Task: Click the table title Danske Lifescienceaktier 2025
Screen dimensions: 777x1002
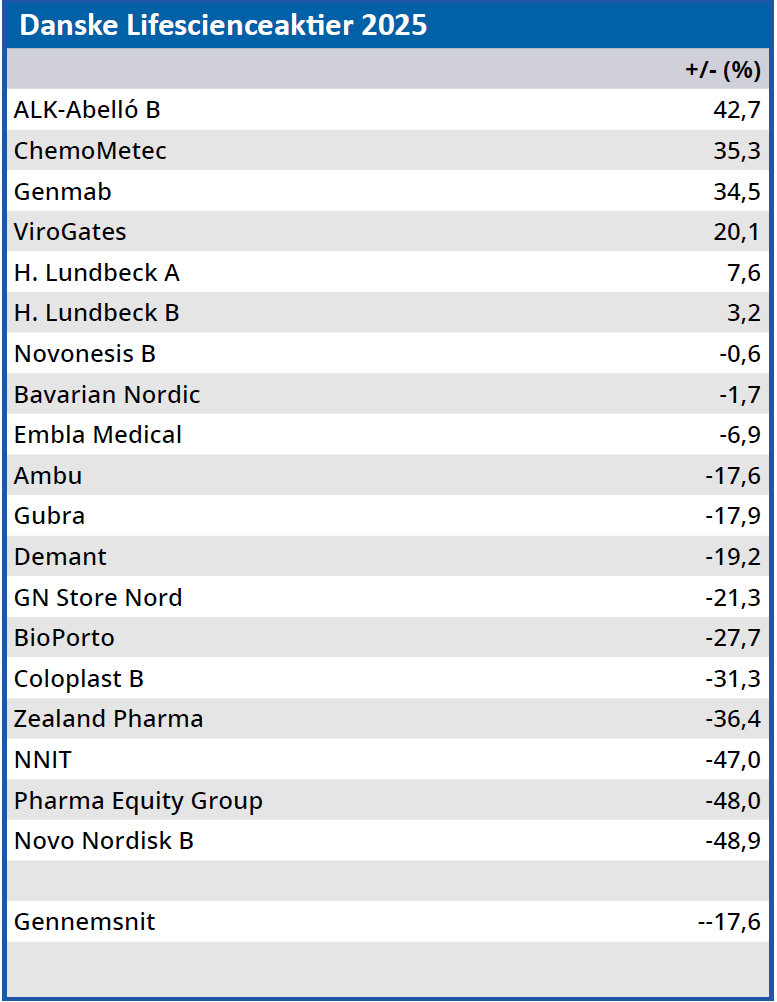Action: point(223,25)
